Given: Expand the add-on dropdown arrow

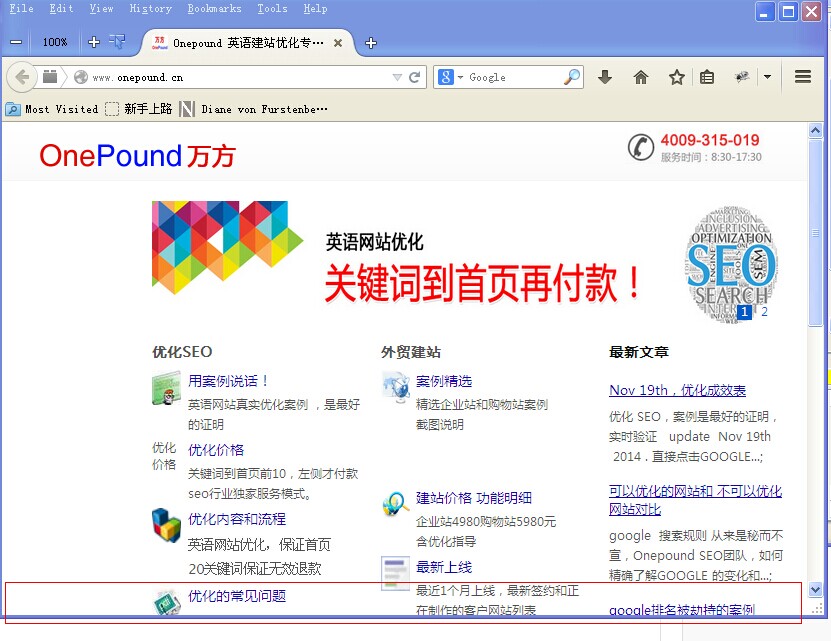Looking at the screenshot, I should pos(767,77).
